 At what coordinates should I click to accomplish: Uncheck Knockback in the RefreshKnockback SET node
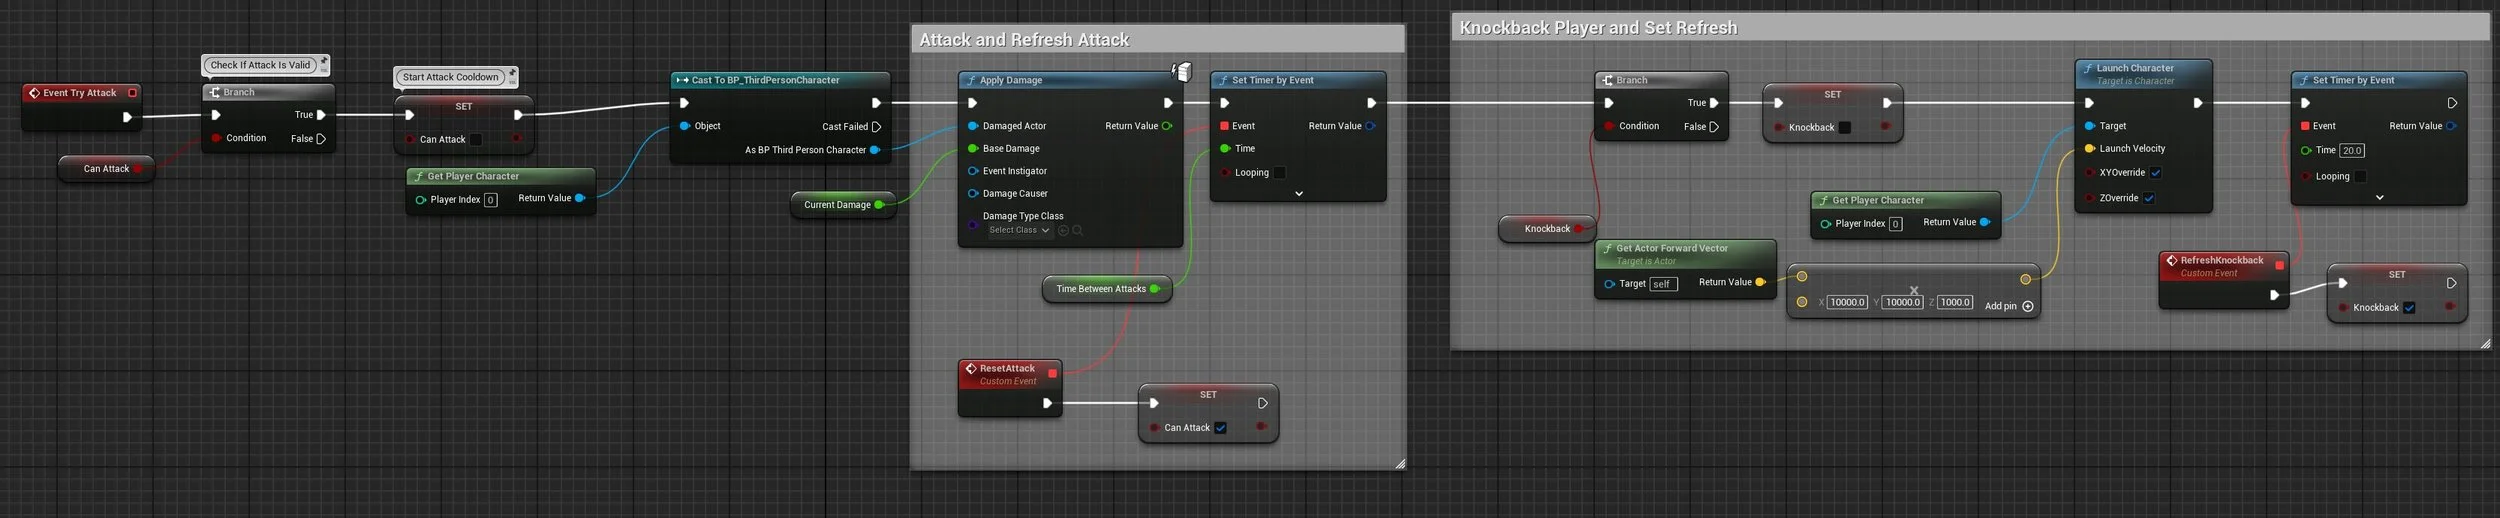(2409, 308)
